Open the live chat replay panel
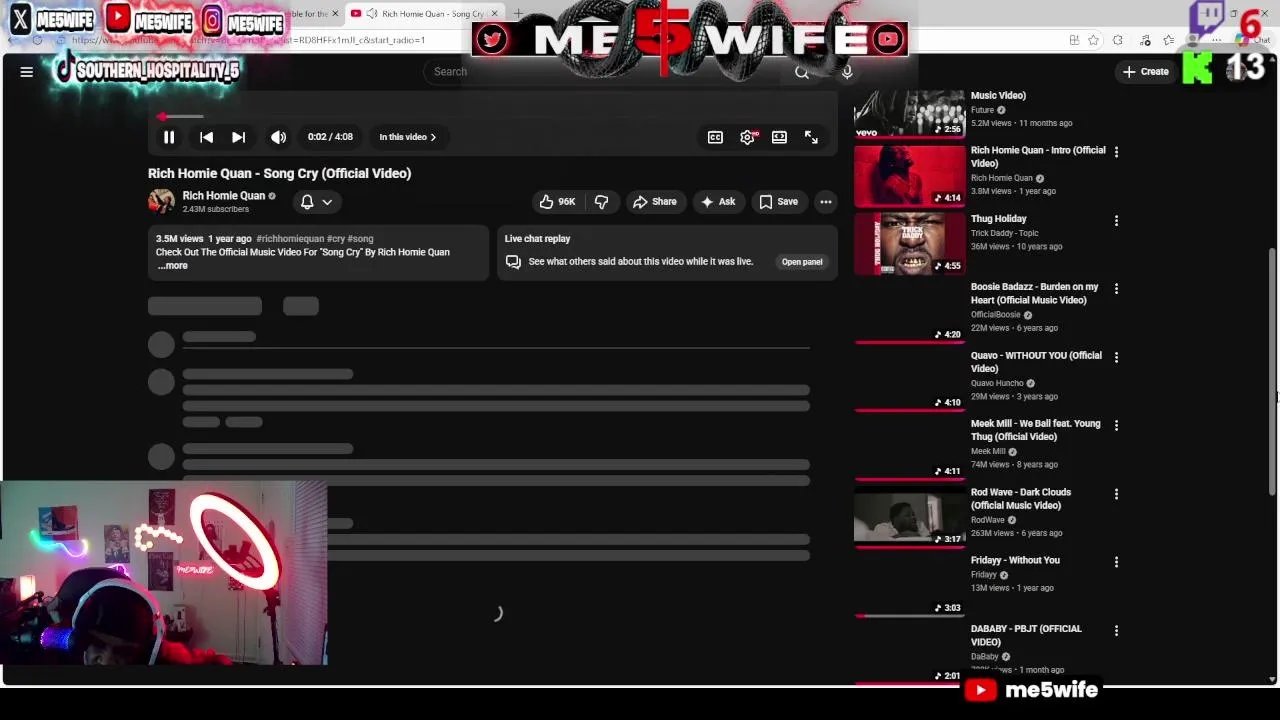 [x=802, y=262]
